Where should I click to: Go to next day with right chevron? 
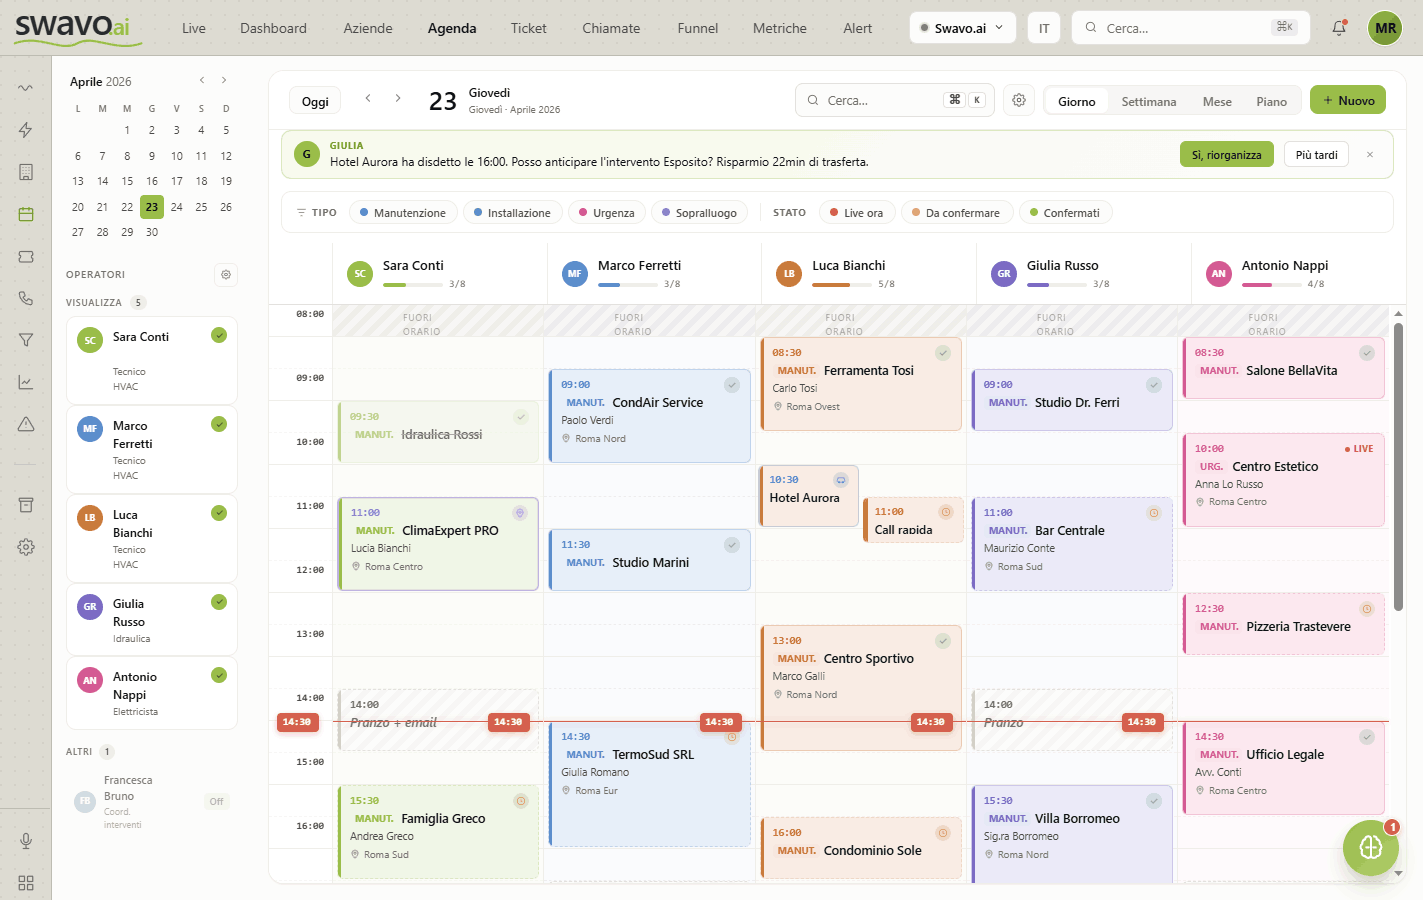point(398,98)
